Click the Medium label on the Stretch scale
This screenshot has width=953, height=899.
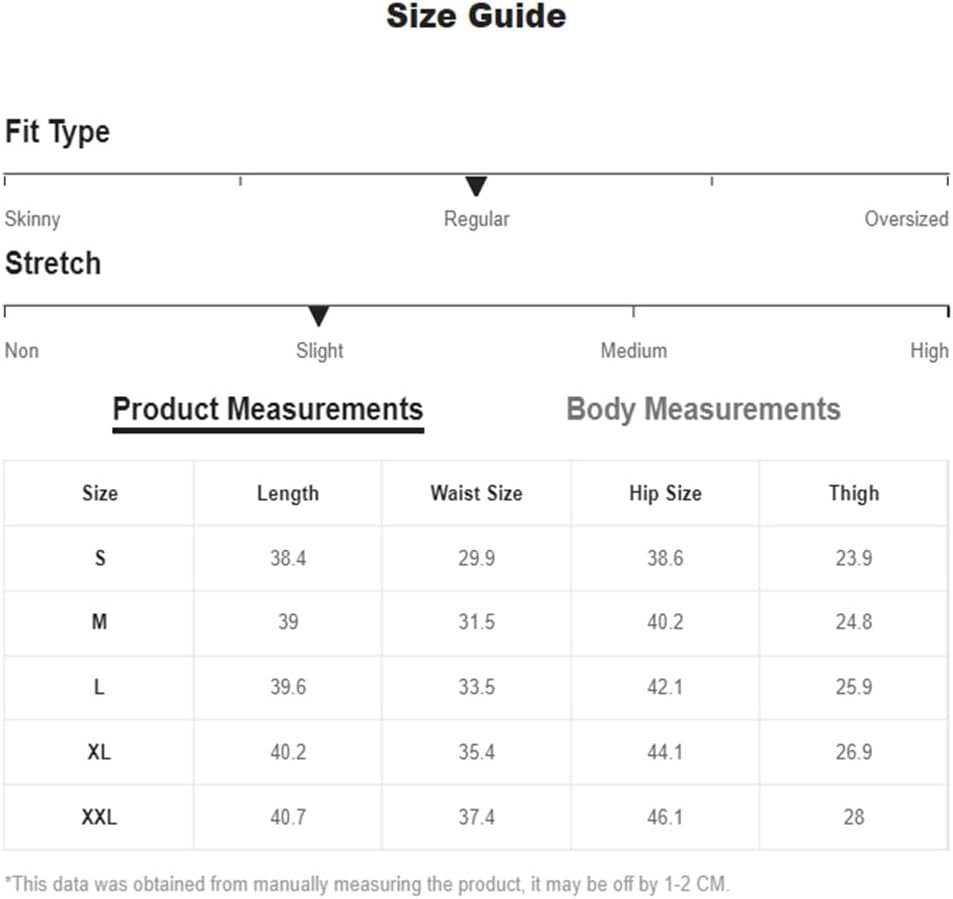633,351
